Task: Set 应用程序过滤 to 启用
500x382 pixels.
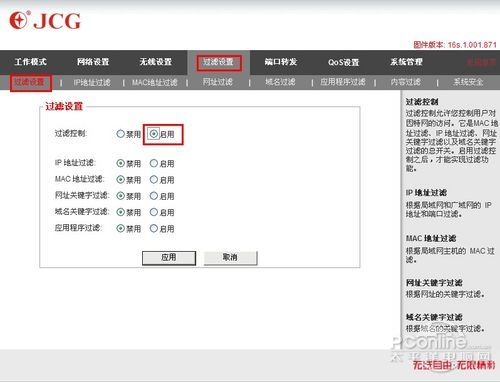Action: click(153, 228)
